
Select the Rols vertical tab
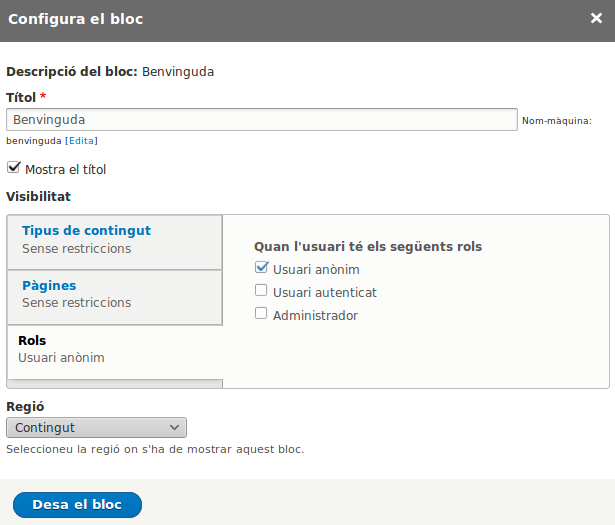point(32,341)
